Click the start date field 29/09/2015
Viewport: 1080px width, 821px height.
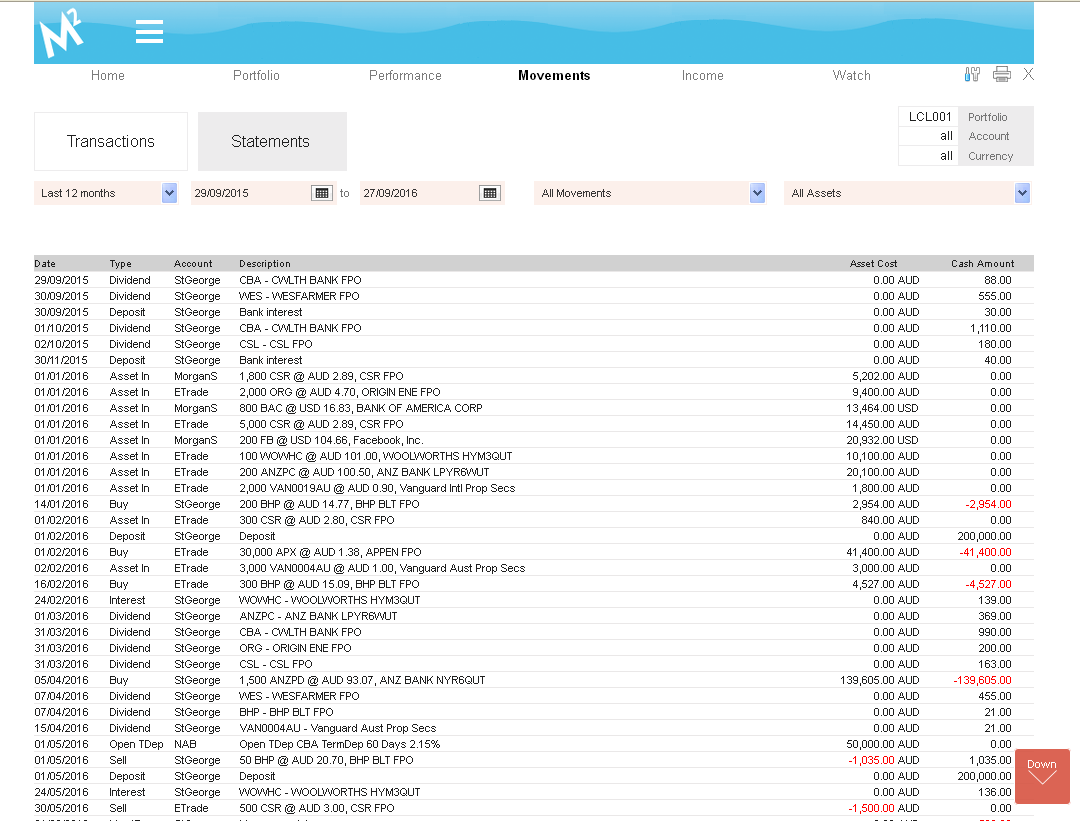[x=250, y=193]
